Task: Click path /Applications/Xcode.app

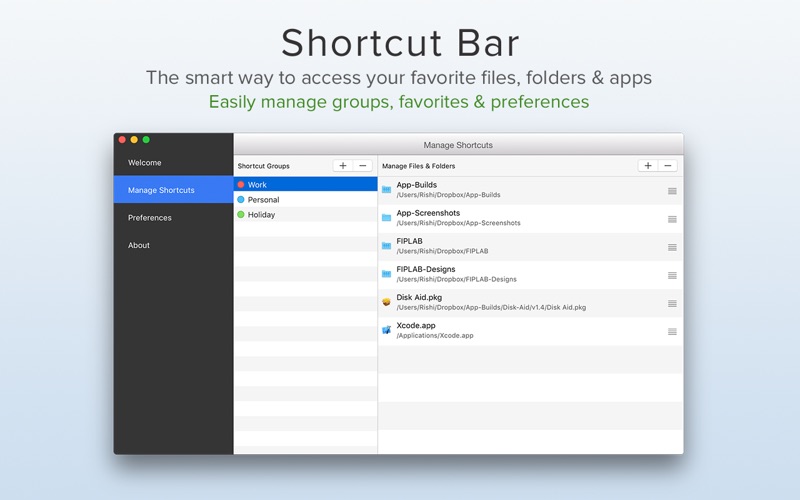Action: (x=435, y=335)
